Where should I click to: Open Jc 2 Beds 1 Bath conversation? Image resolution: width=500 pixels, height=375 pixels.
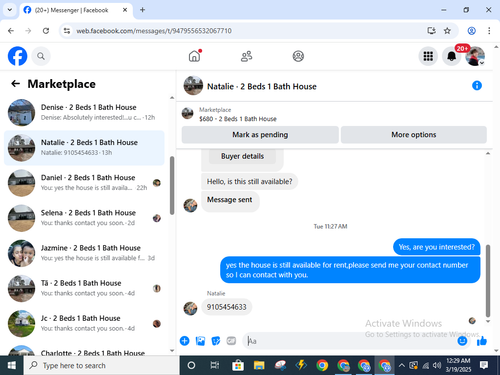point(84,323)
